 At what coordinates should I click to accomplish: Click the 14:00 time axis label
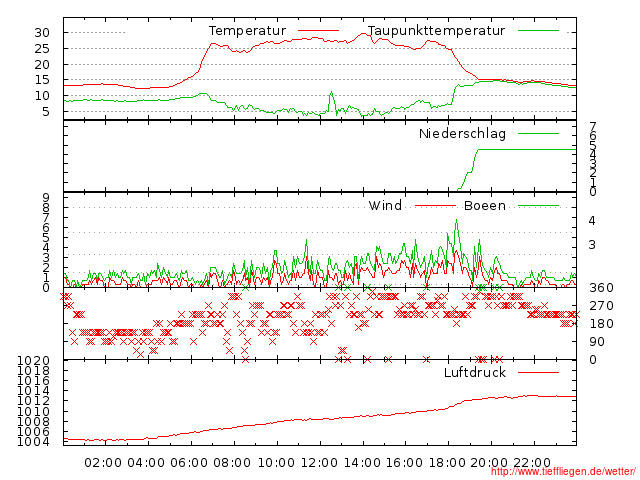click(362, 463)
